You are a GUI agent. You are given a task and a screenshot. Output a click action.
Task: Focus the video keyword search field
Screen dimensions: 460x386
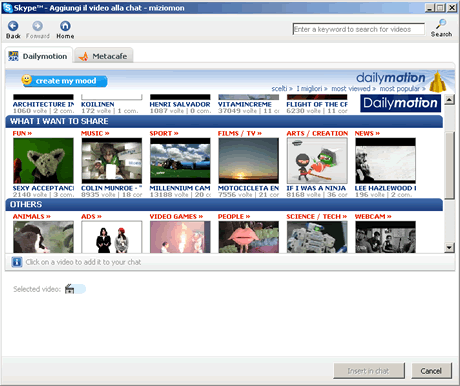point(359,29)
